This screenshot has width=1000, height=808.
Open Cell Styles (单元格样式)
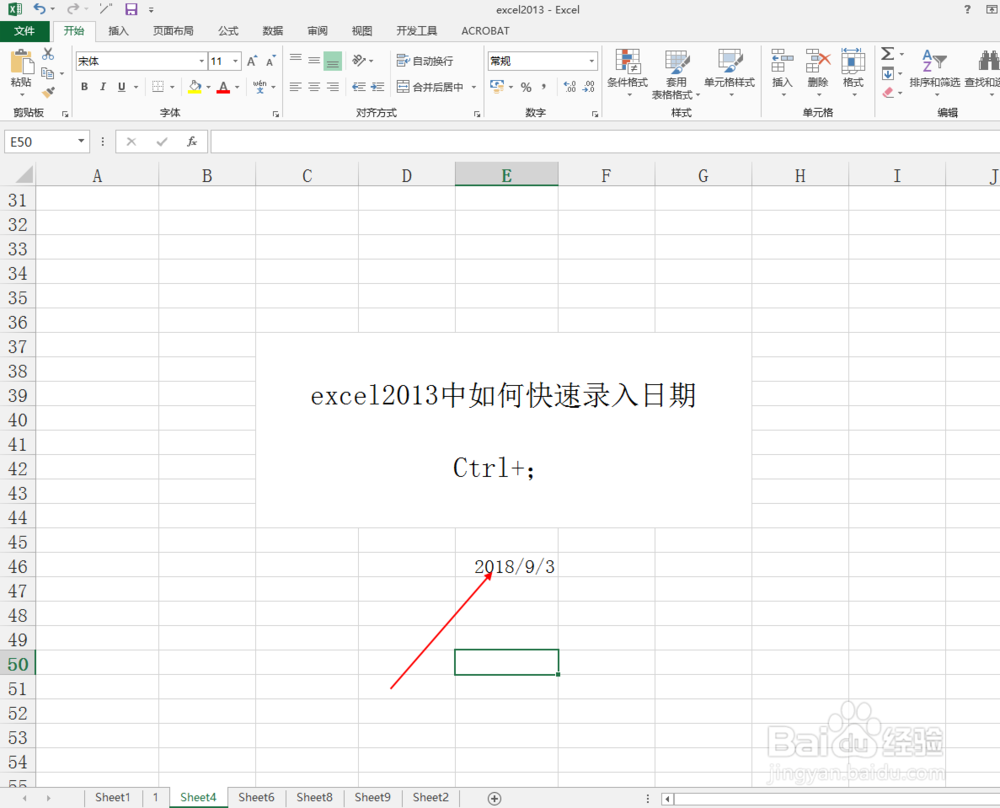point(730,73)
